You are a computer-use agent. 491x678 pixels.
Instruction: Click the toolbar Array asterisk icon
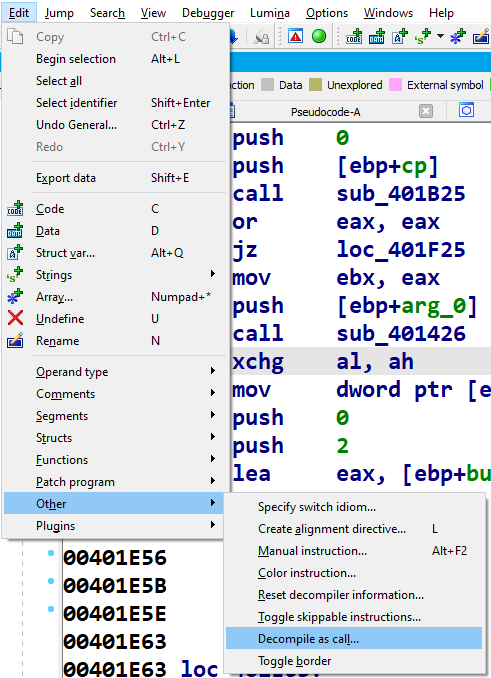tap(458, 37)
